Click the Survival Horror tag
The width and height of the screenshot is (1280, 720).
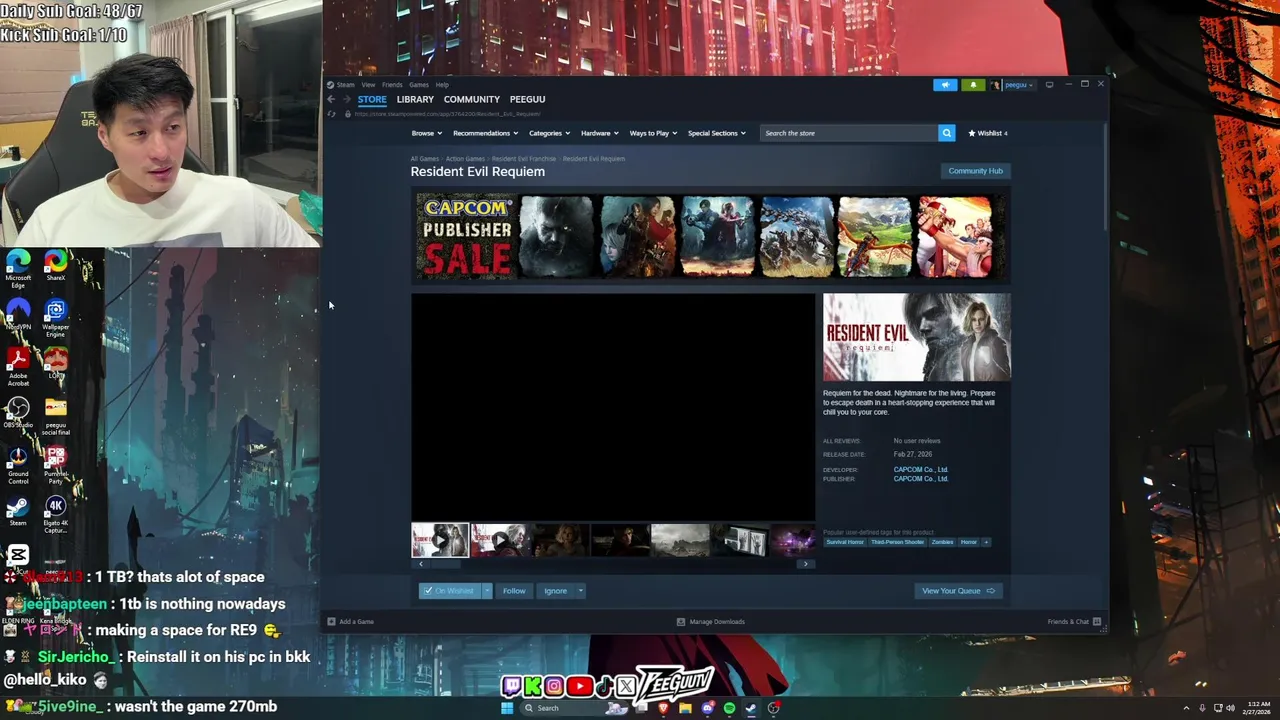[x=845, y=542]
